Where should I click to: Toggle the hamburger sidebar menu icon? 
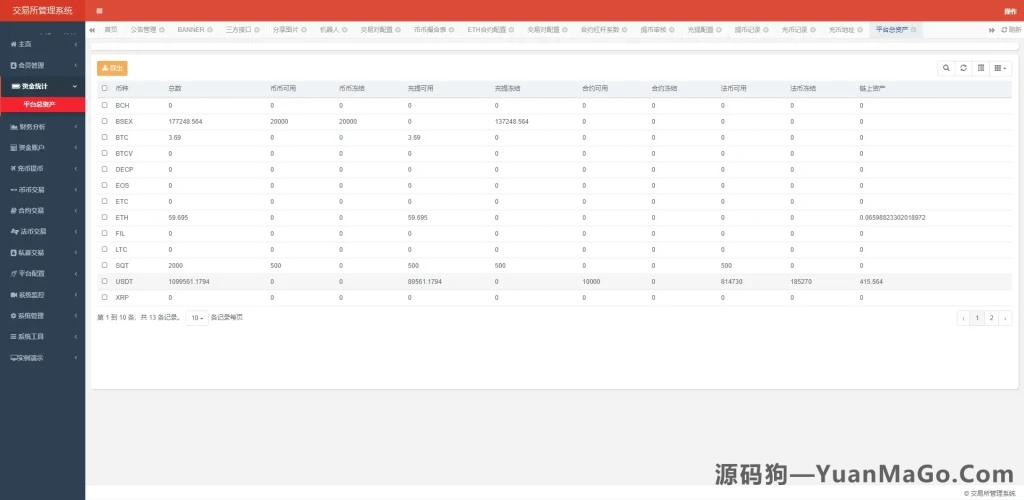[x=99, y=11]
